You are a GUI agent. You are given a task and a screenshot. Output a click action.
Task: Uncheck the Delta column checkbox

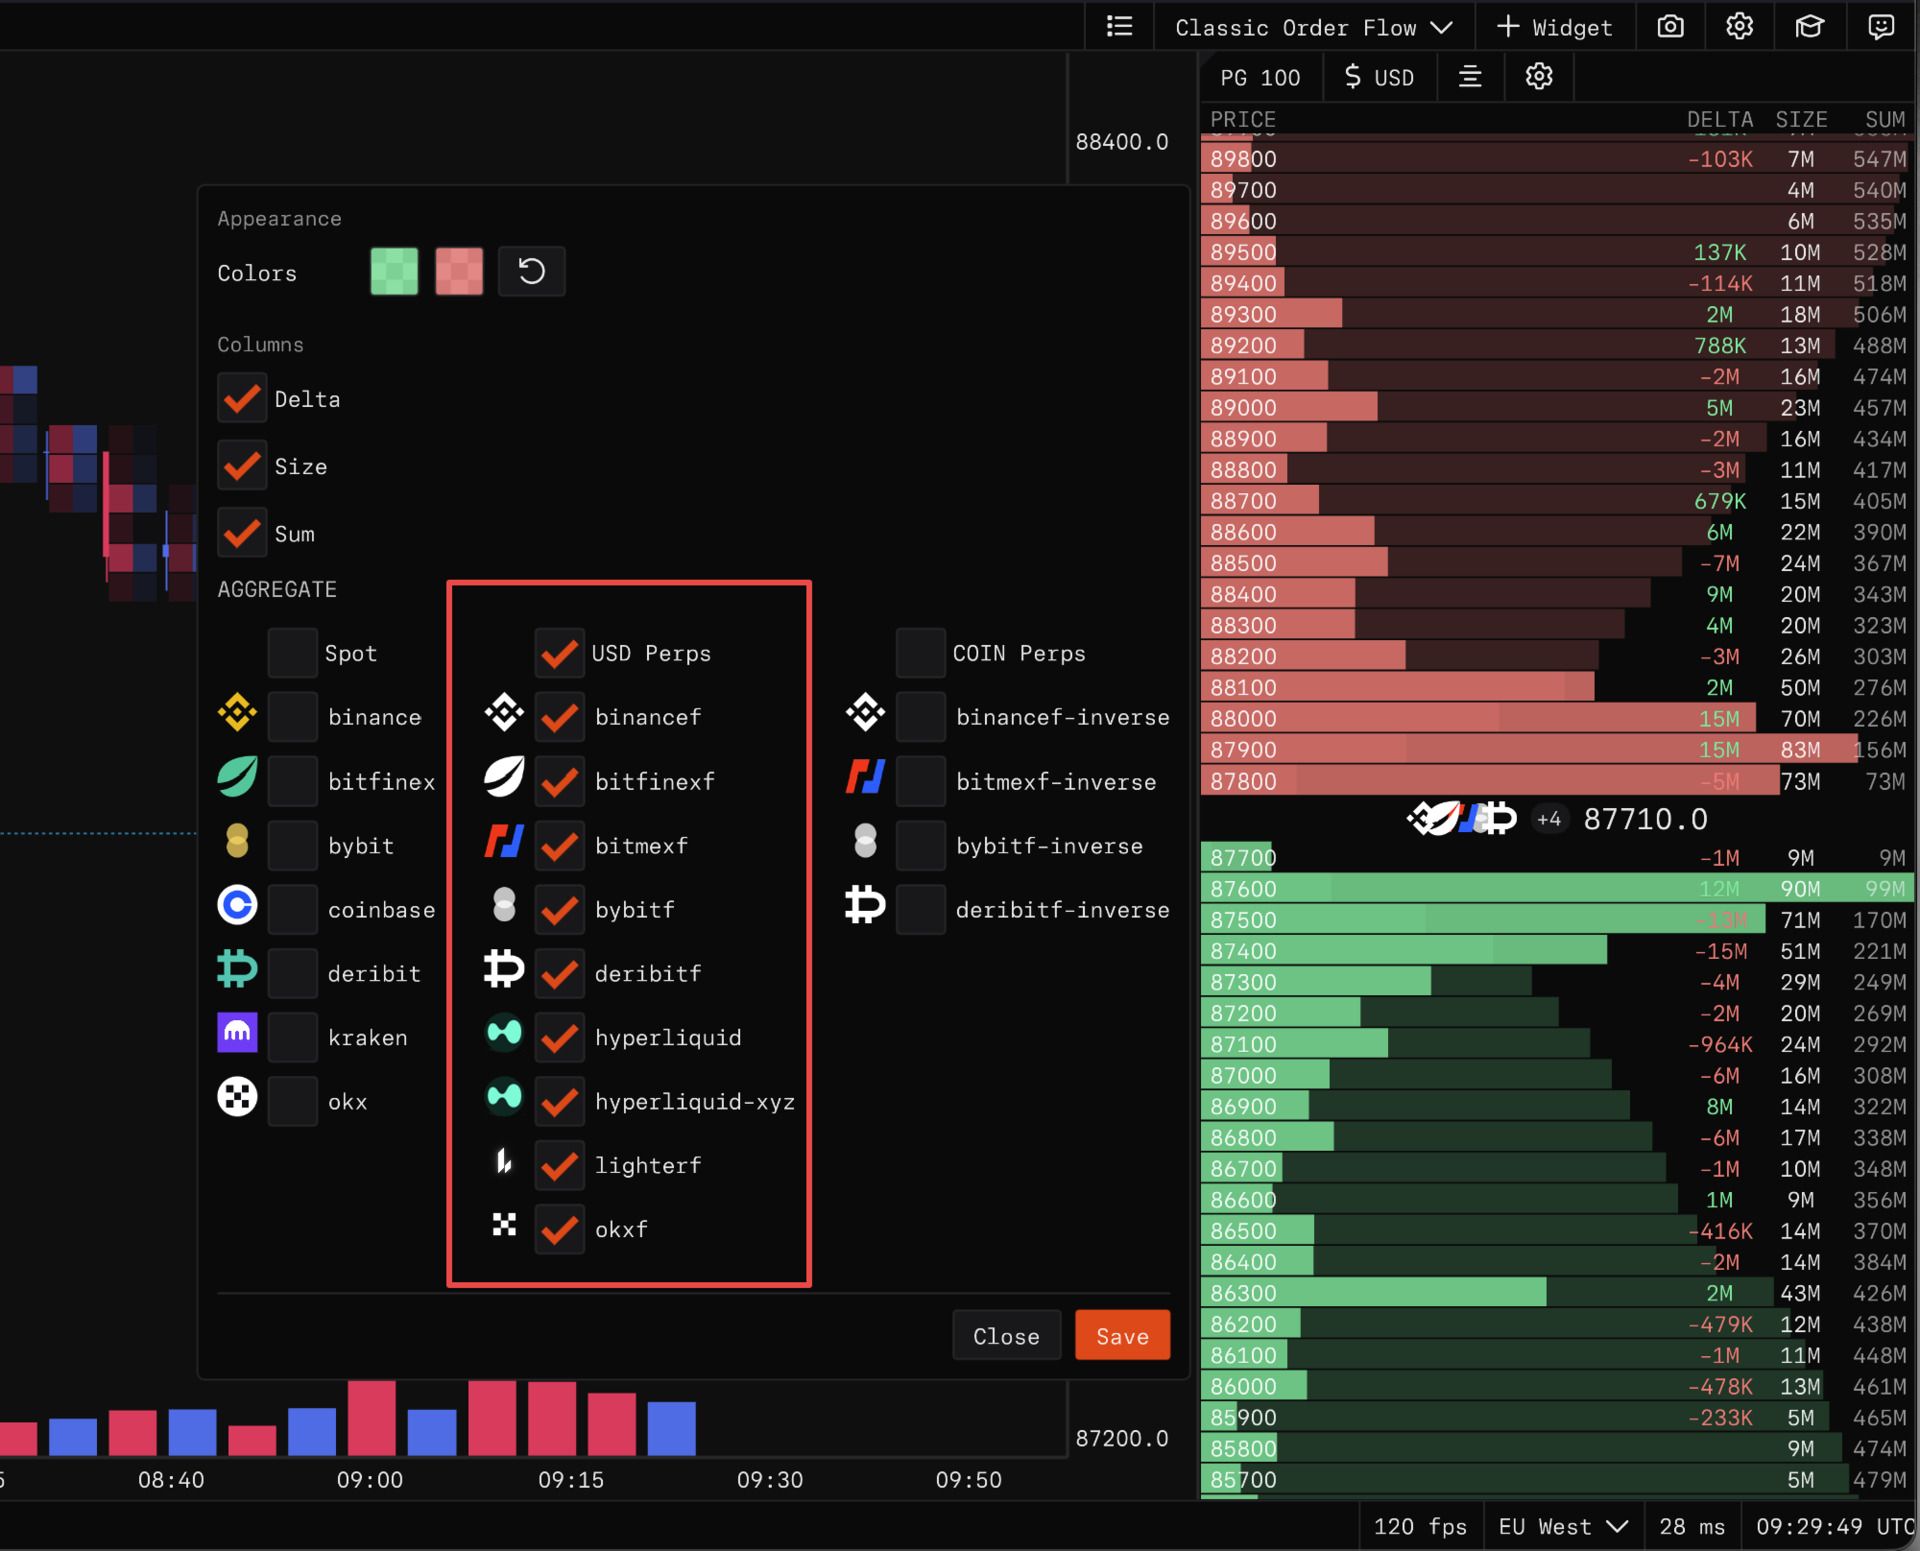(242, 399)
